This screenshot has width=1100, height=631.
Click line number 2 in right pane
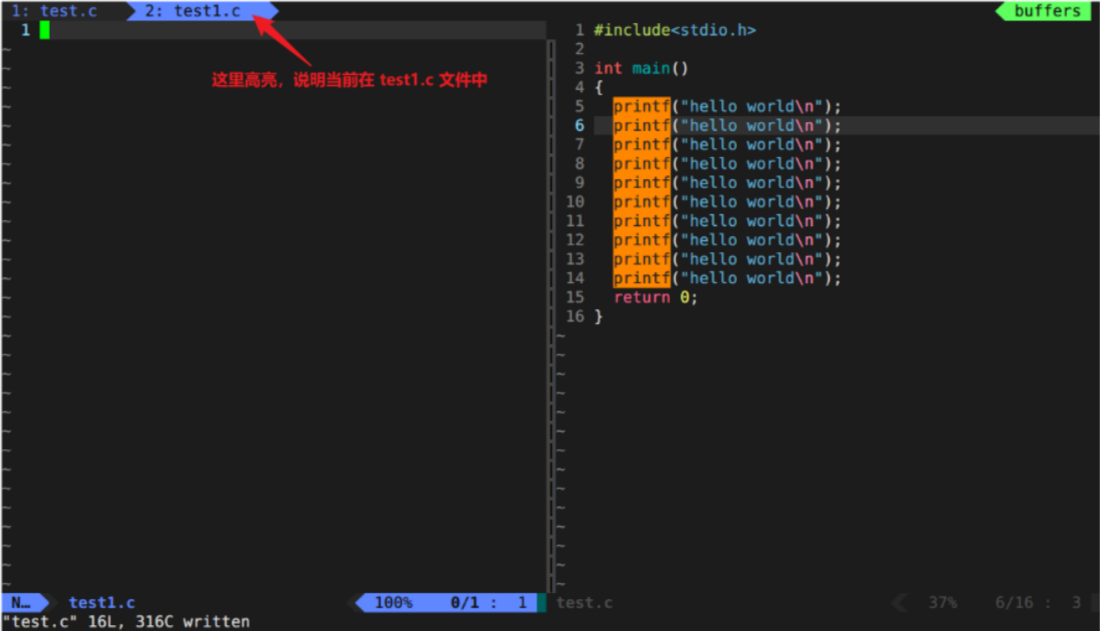pyautogui.click(x=579, y=48)
